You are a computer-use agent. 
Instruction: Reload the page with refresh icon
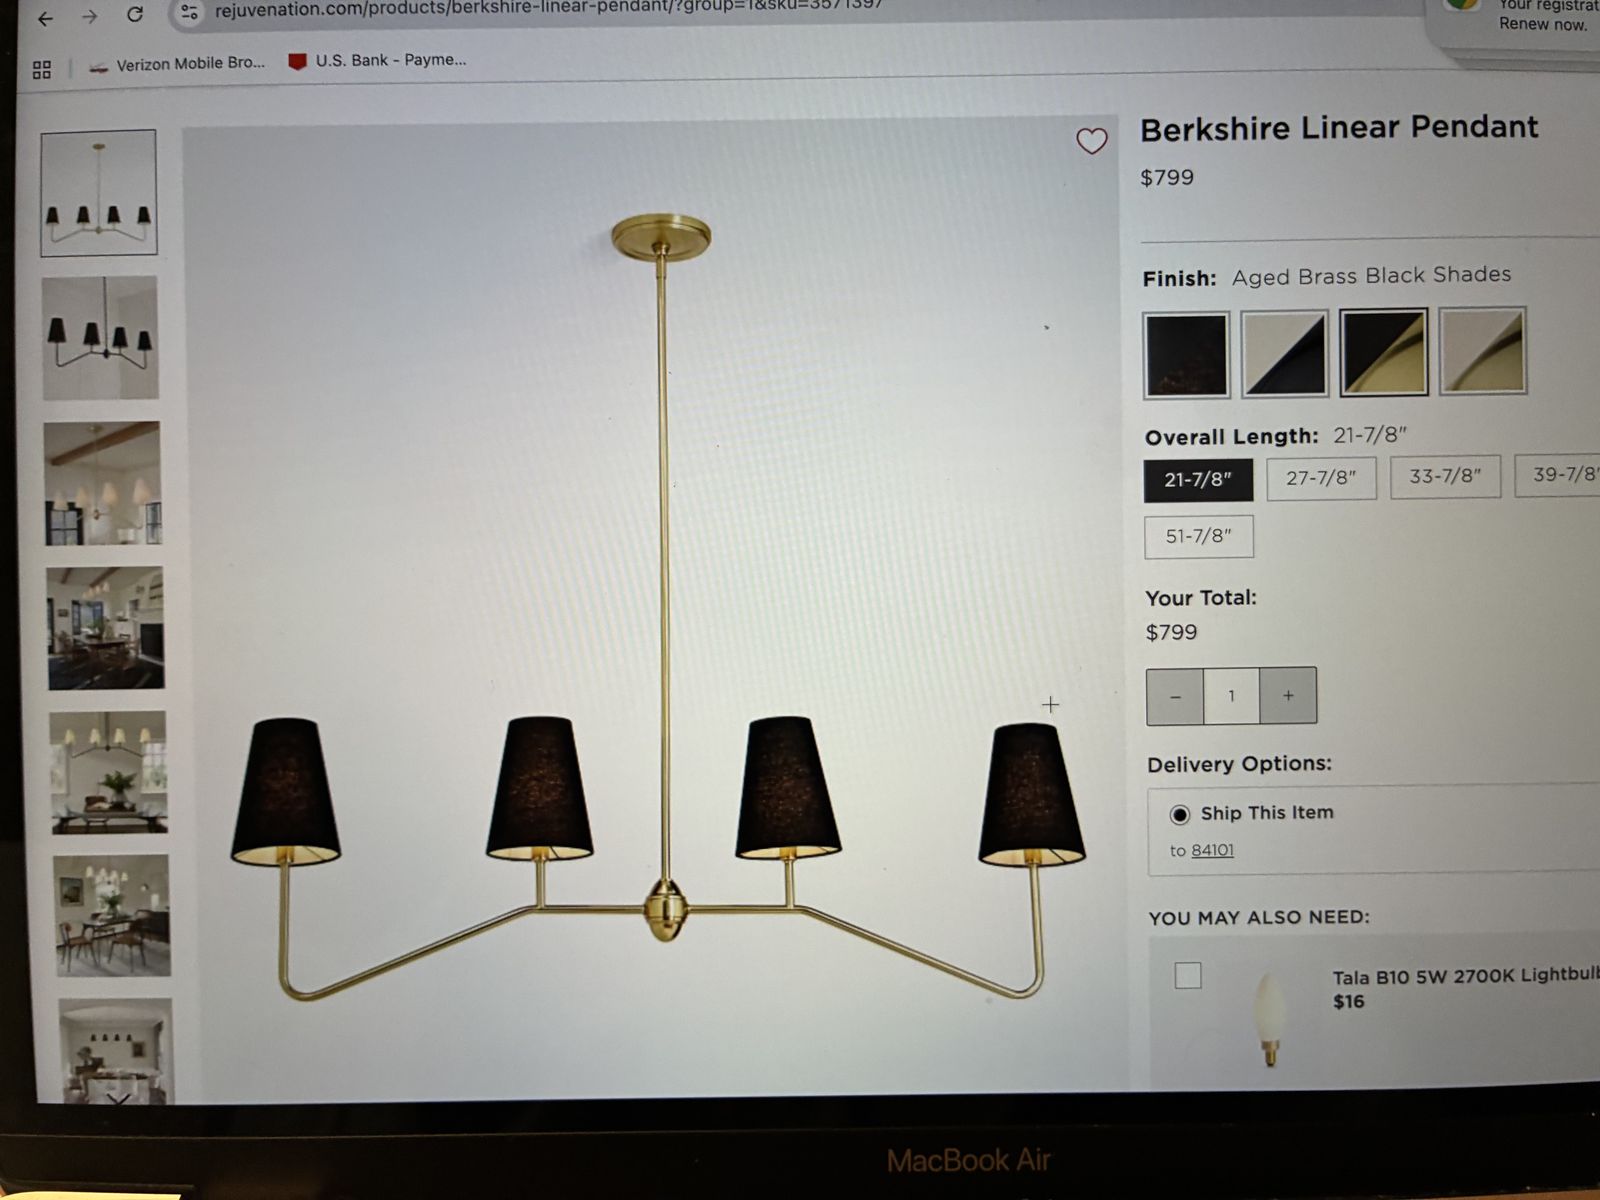tap(135, 14)
